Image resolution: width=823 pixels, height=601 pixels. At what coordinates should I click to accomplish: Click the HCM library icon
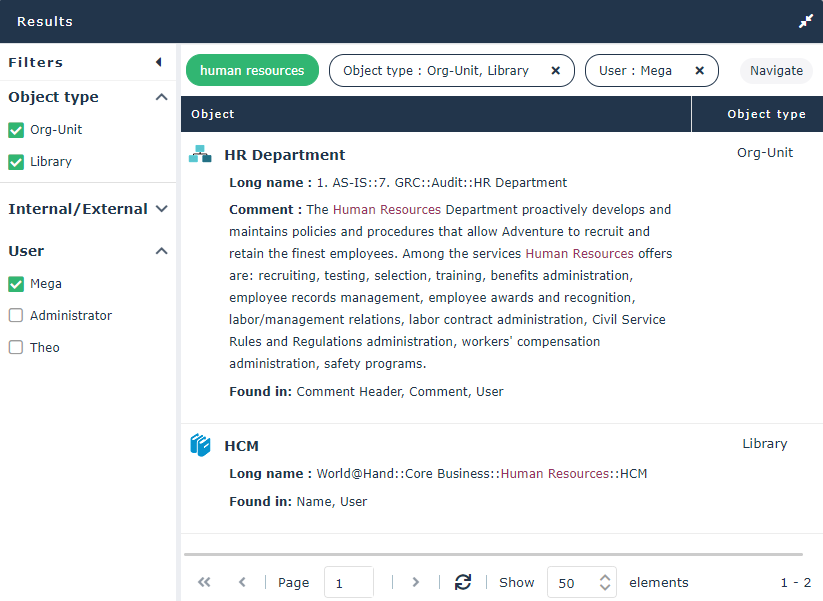click(x=201, y=445)
